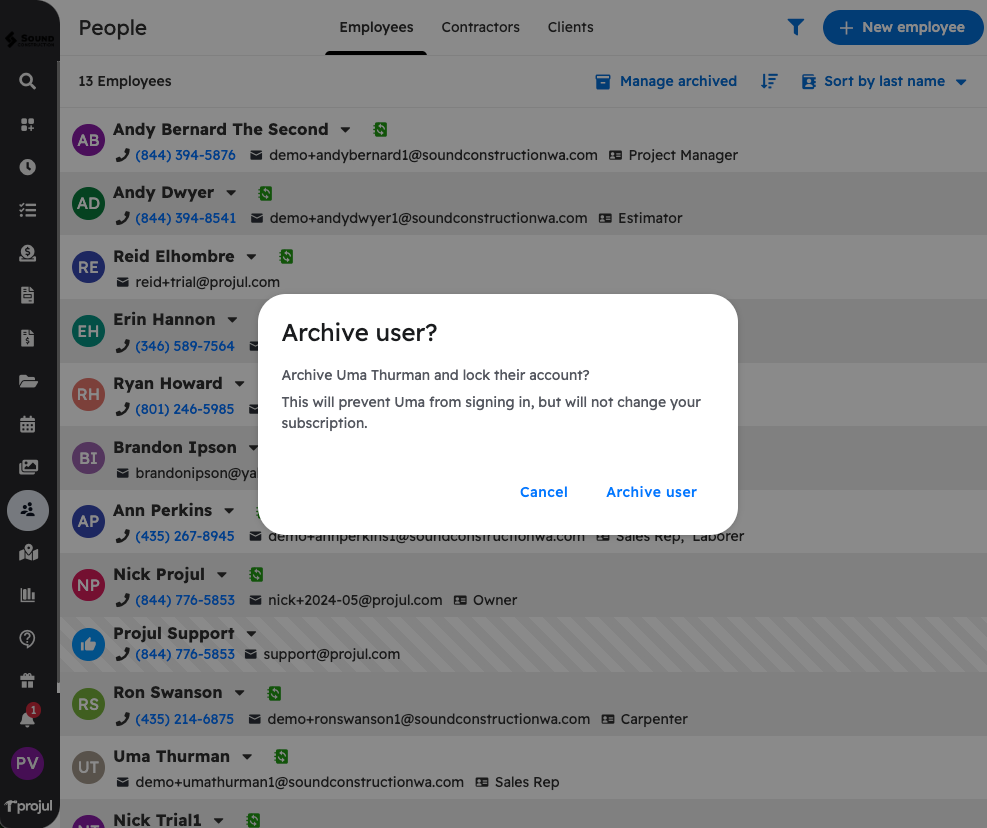Screen dimensions: 987x828
Task: Open the calendar icon in sidebar
Action: tap(28, 424)
